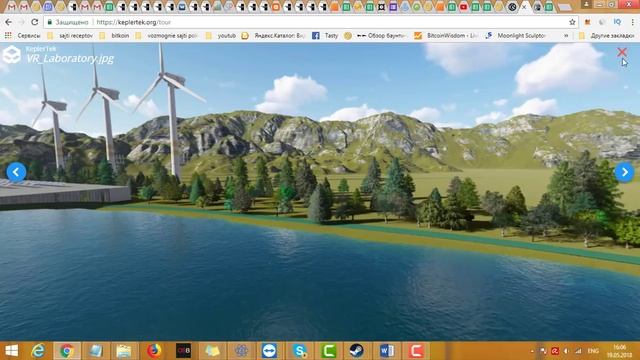Screen dimensions: 640x360
Task: Open the volume control in tray
Action: coord(567,351)
